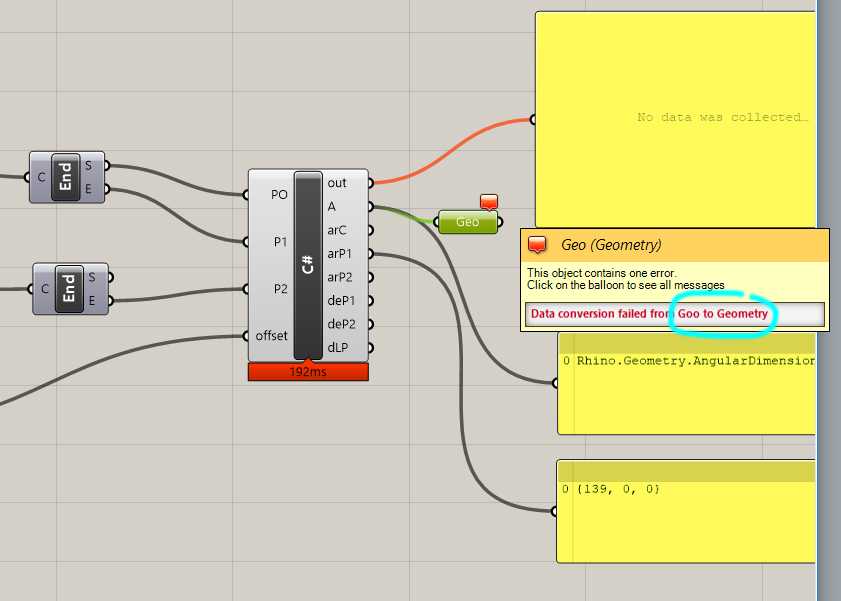This screenshot has height=601, width=841.
Task: Click the 'PO' input of the C# script
Action: 247,195
